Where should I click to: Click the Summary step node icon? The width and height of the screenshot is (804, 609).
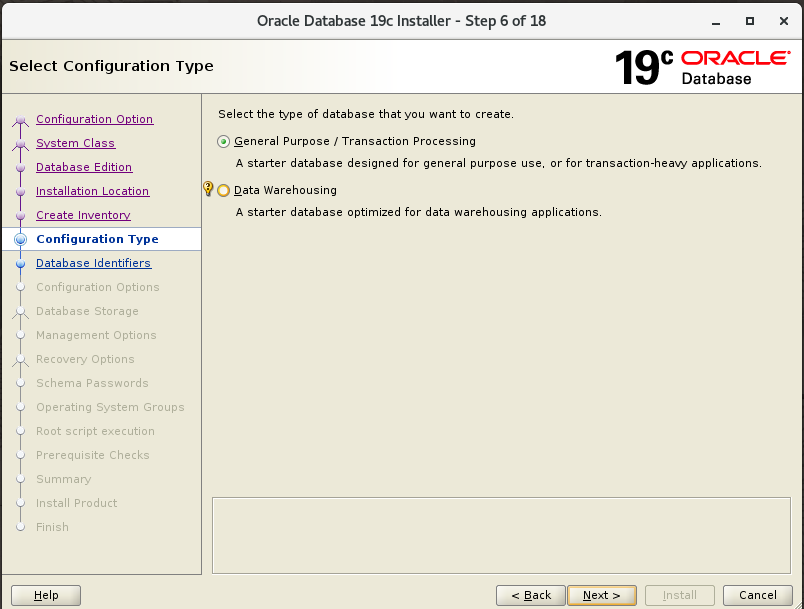pyautogui.click(x=21, y=479)
